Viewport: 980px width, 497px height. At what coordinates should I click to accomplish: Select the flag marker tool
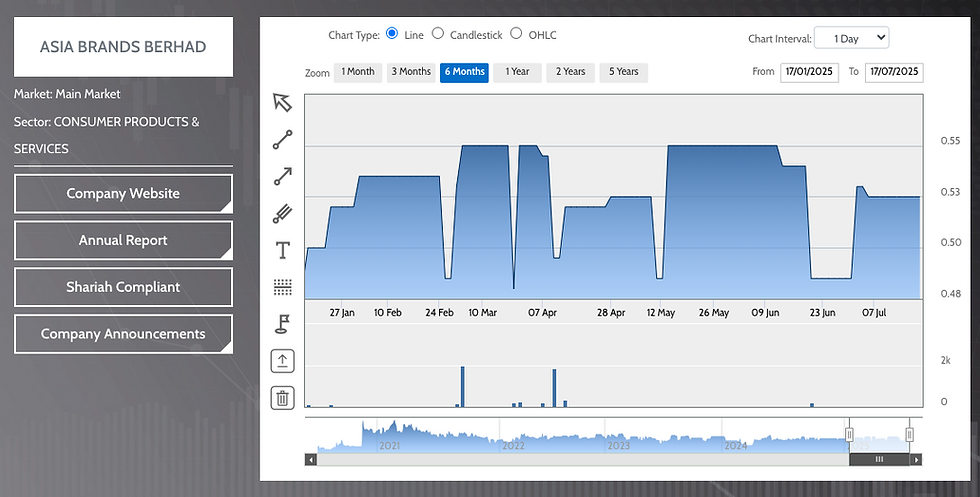click(282, 324)
